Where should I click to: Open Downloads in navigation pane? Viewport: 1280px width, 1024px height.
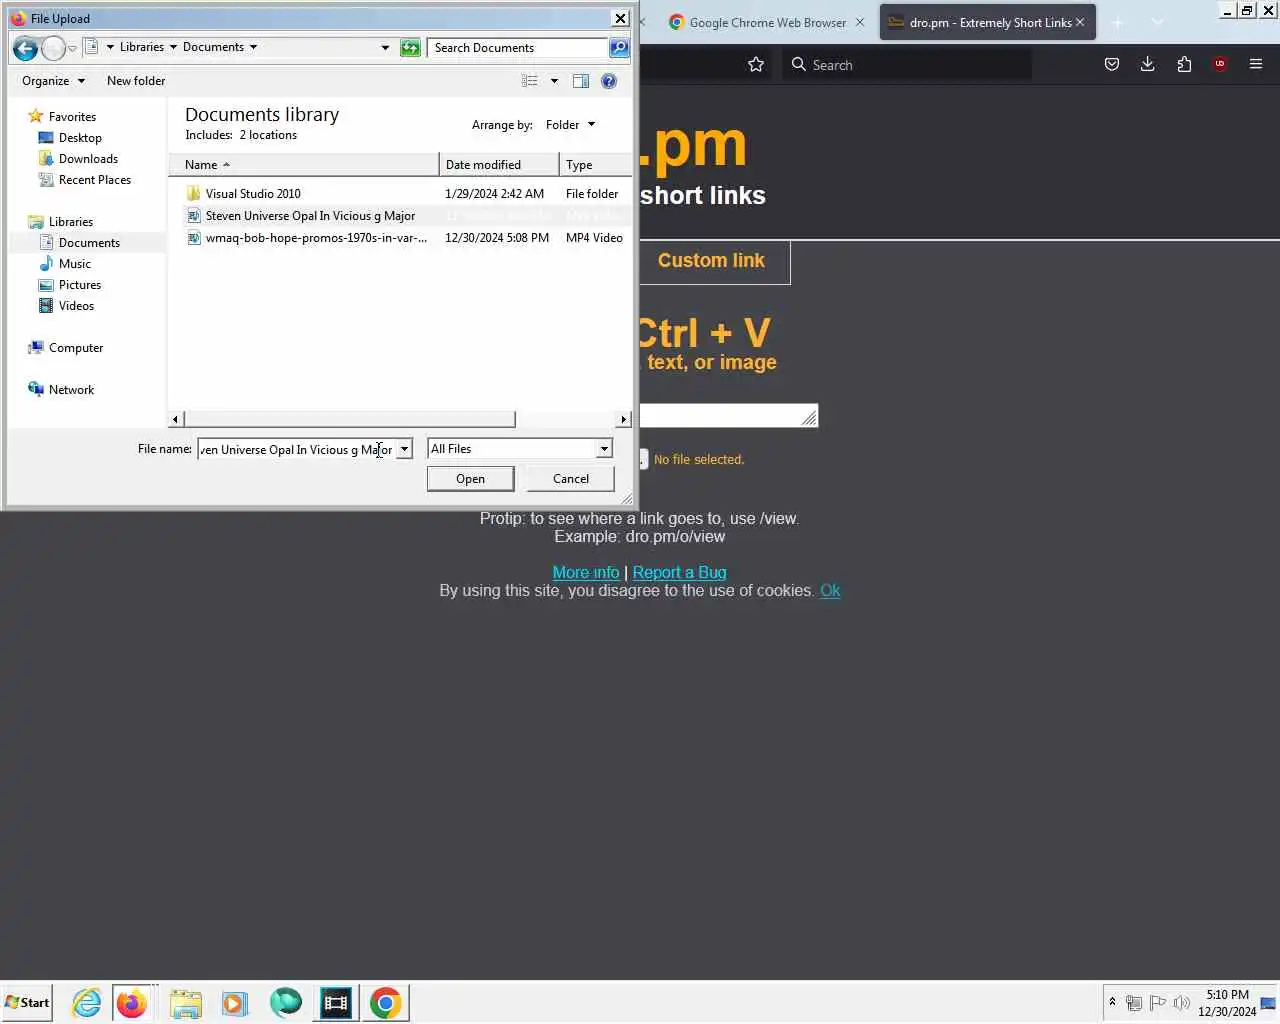click(88, 159)
